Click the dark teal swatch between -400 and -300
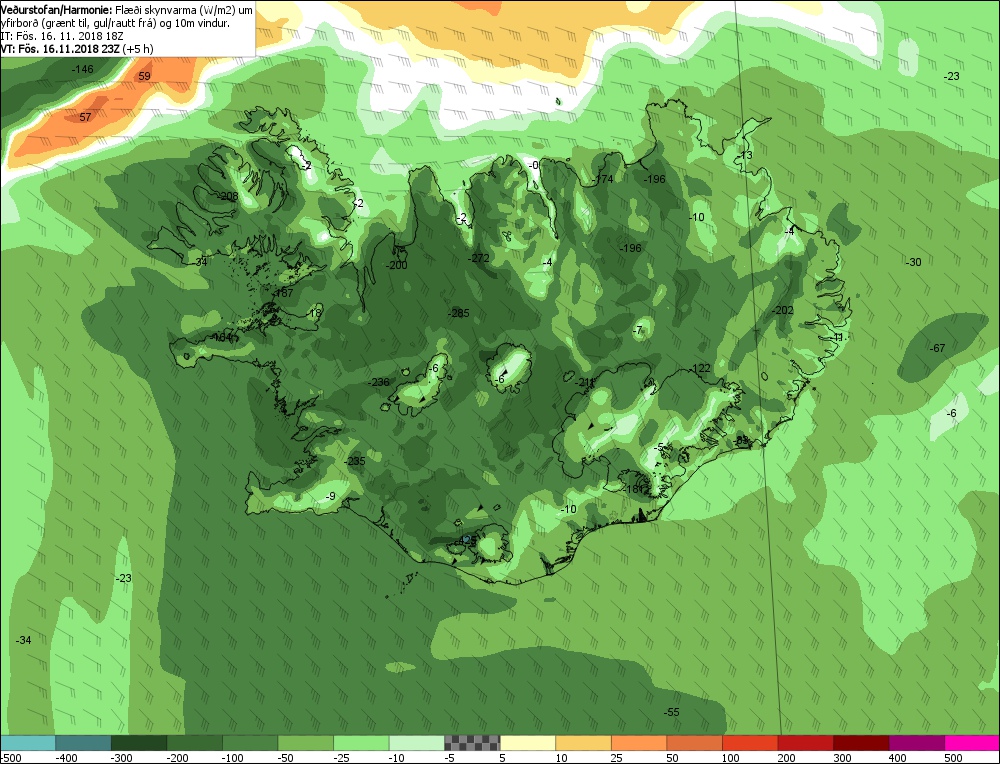 (83, 743)
